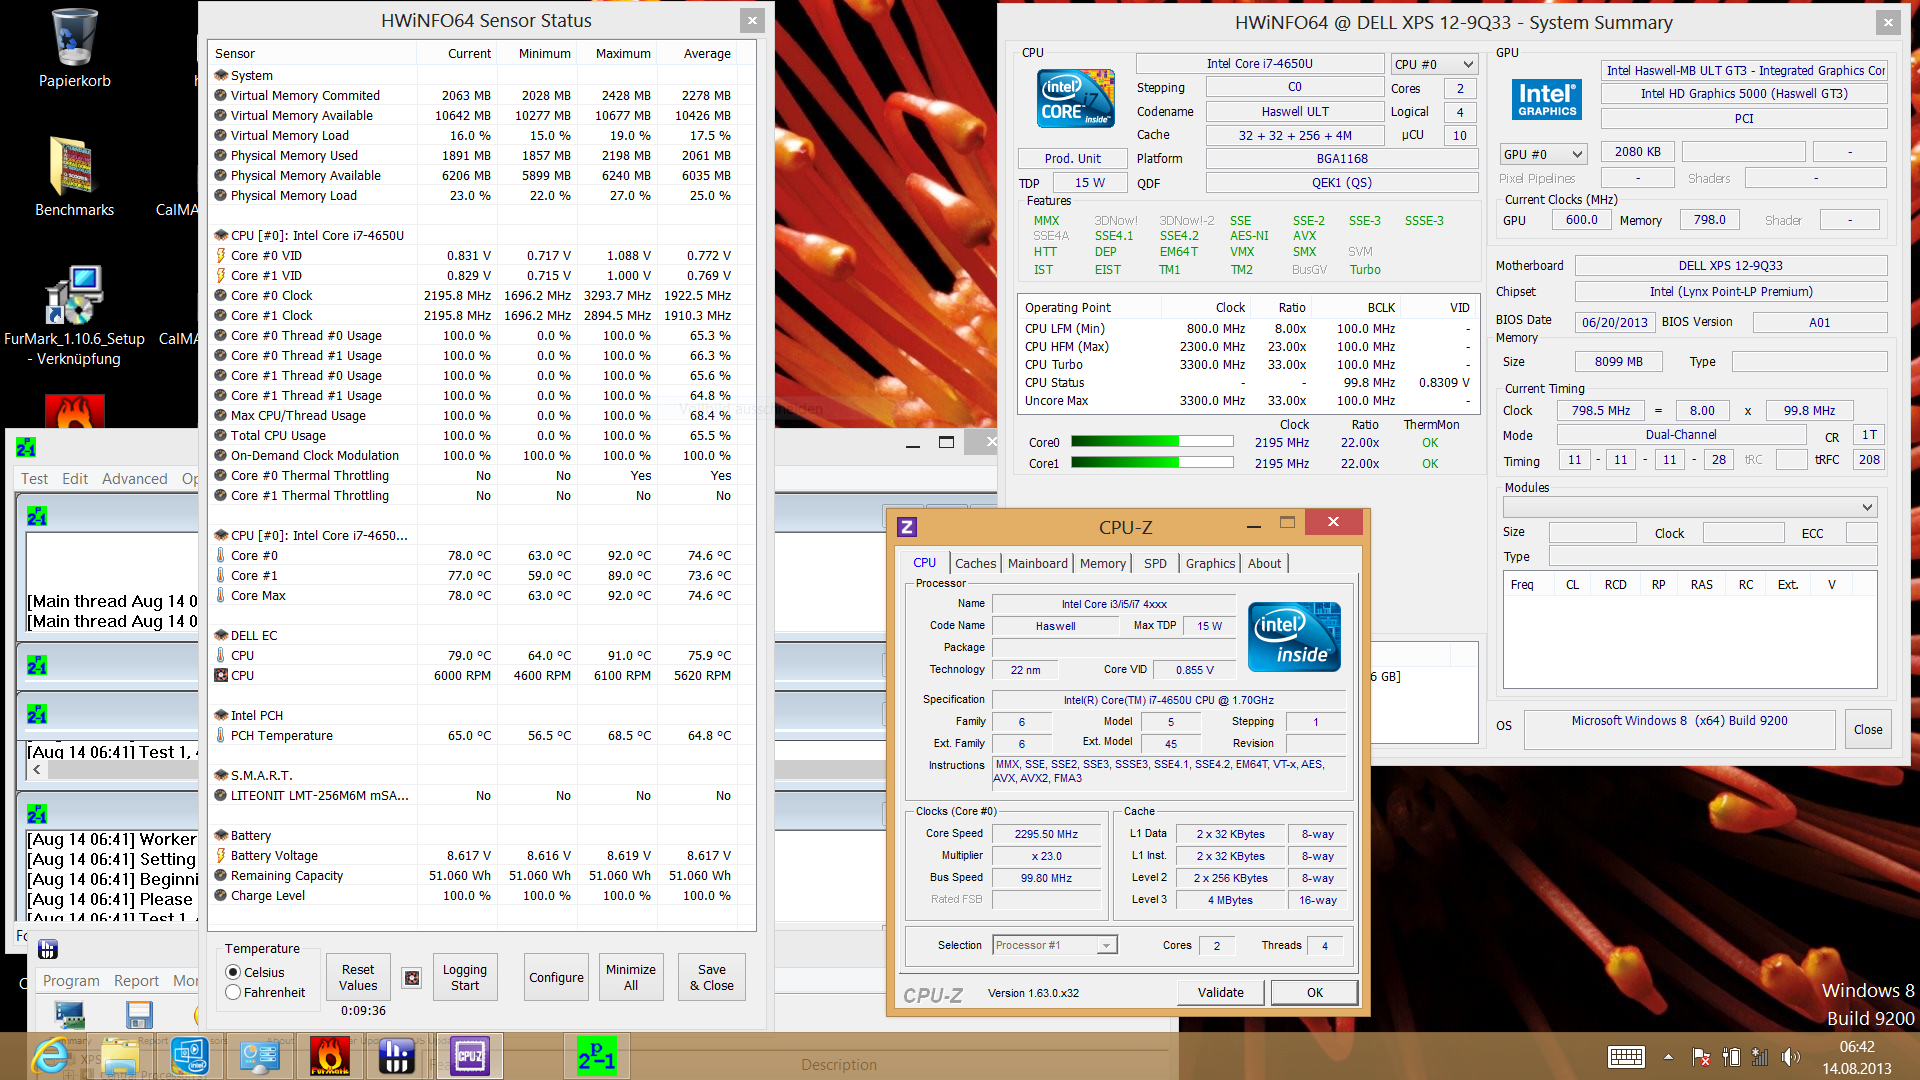
Task: Open the Prime95 green taskbar icon
Action: point(597,1056)
